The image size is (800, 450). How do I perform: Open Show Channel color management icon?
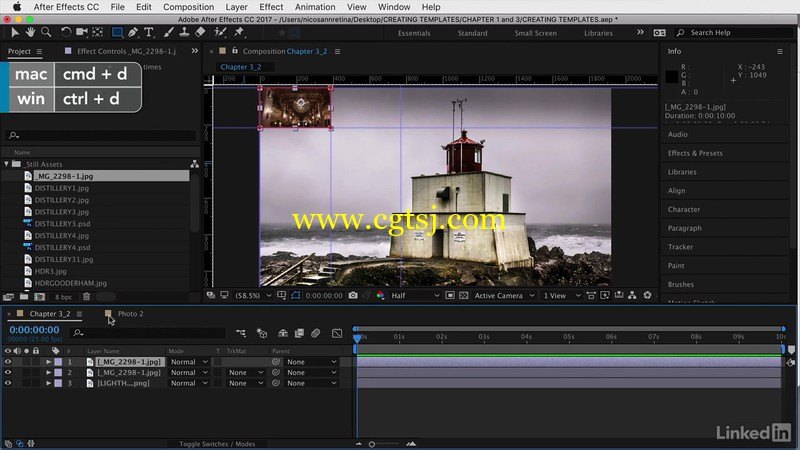381,295
